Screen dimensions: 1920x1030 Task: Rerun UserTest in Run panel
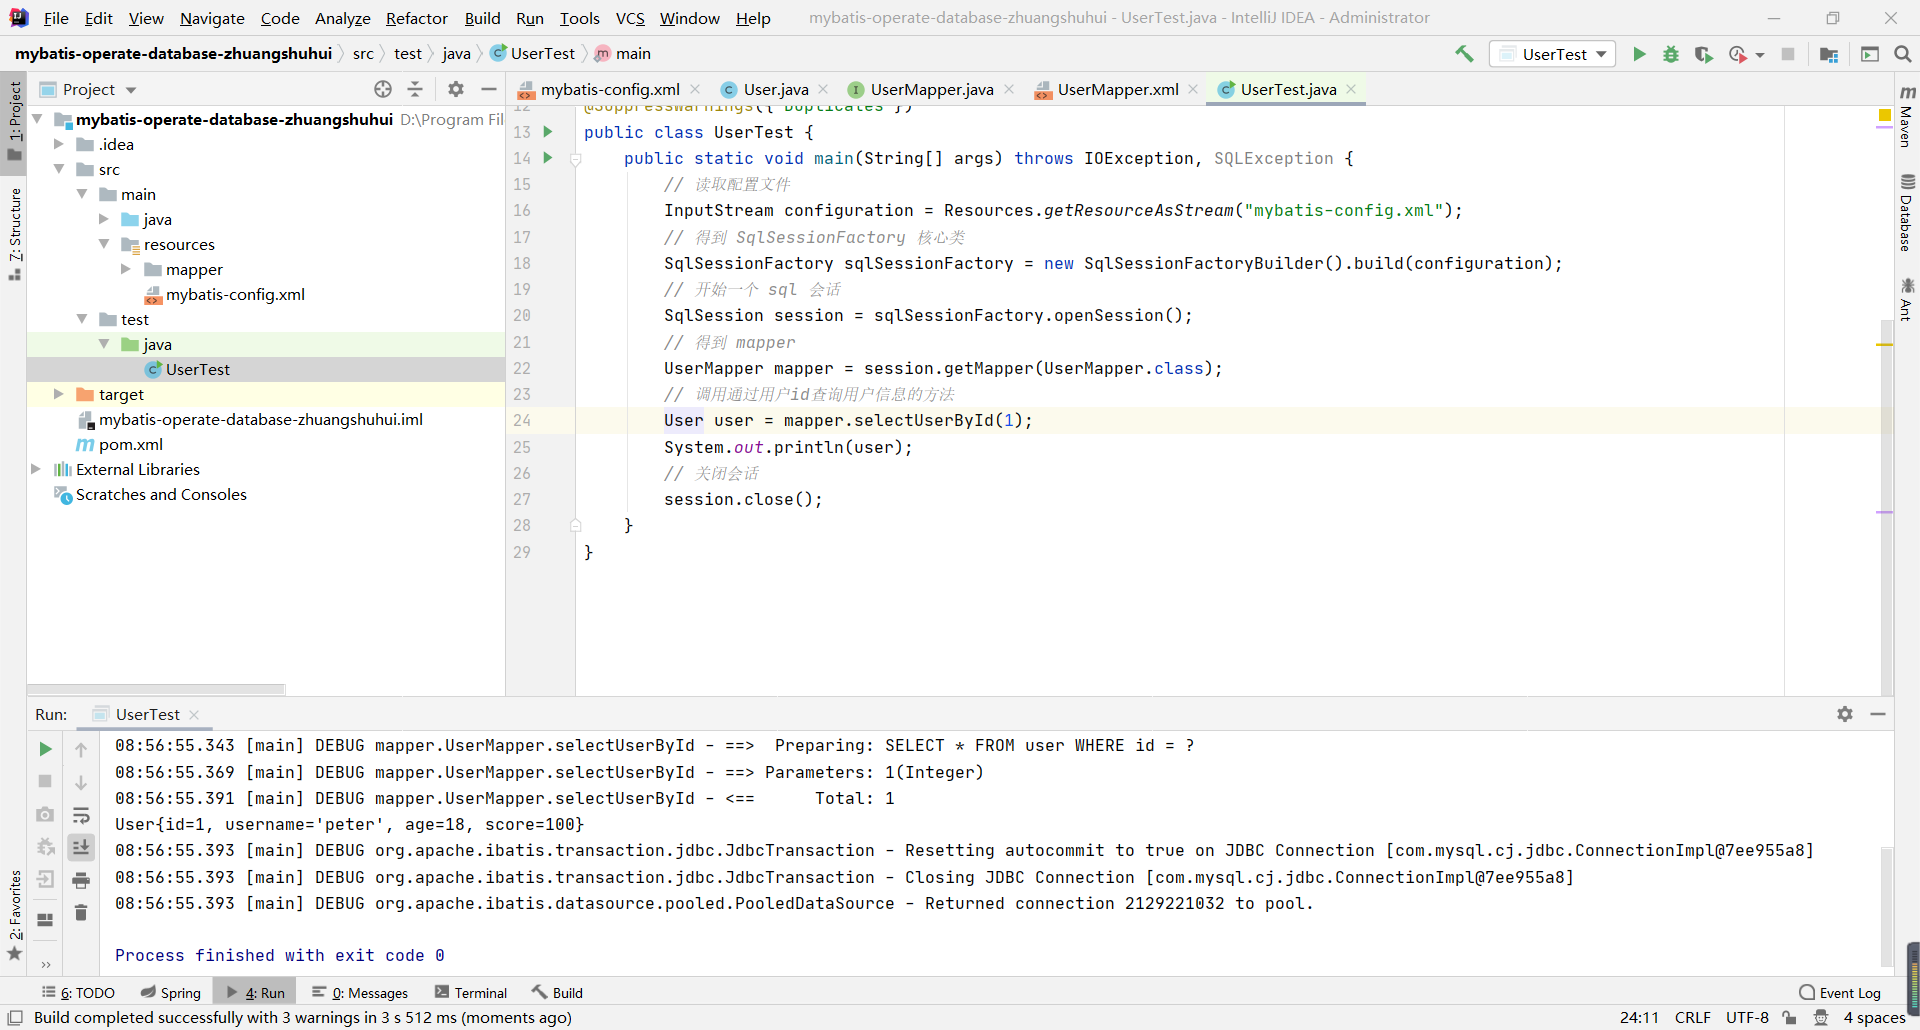[x=45, y=749]
